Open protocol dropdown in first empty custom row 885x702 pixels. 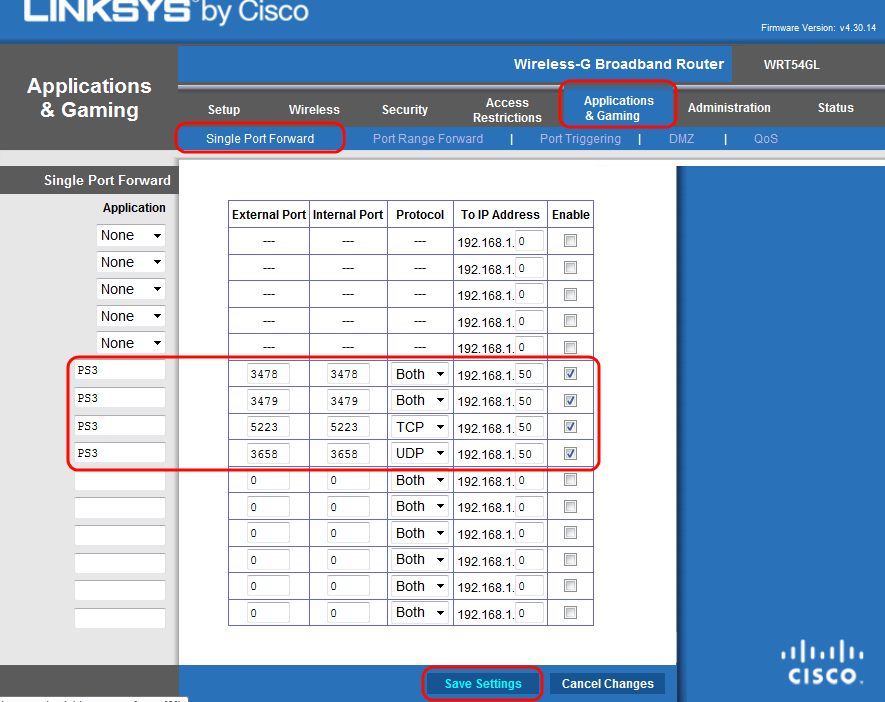pyautogui.click(x=419, y=480)
